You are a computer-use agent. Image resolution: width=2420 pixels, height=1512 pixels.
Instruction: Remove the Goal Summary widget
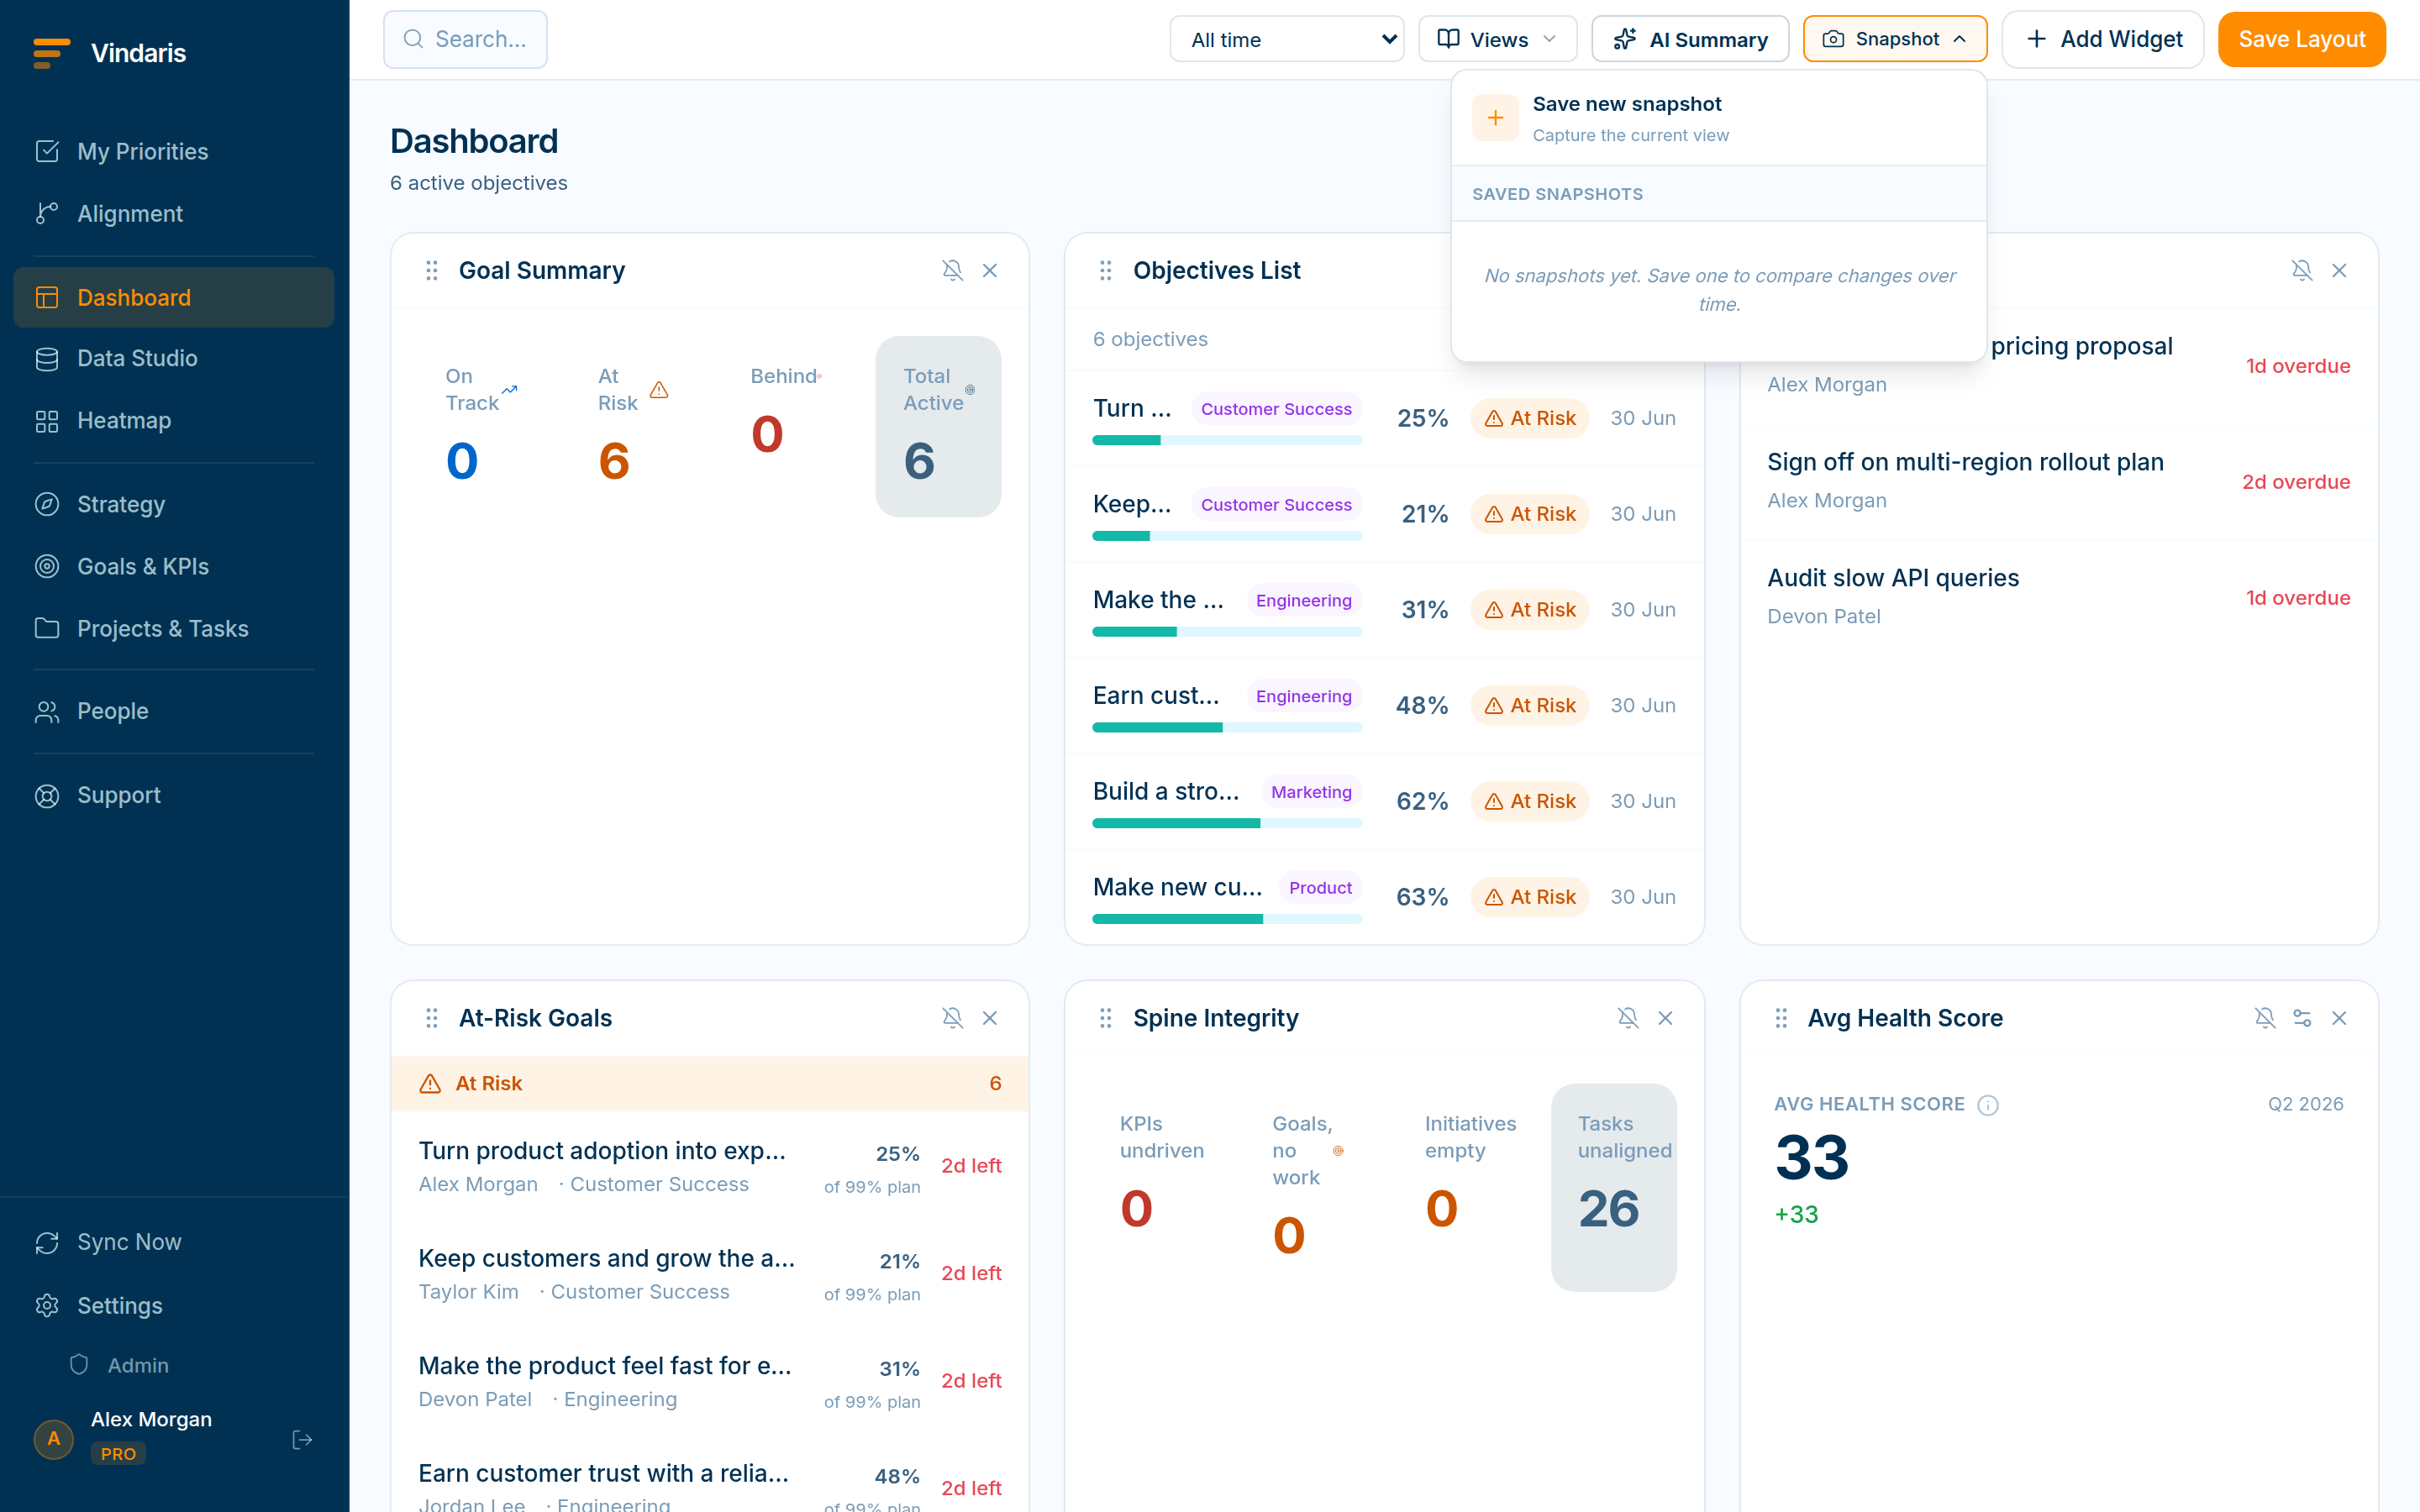pyautogui.click(x=990, y=270)
